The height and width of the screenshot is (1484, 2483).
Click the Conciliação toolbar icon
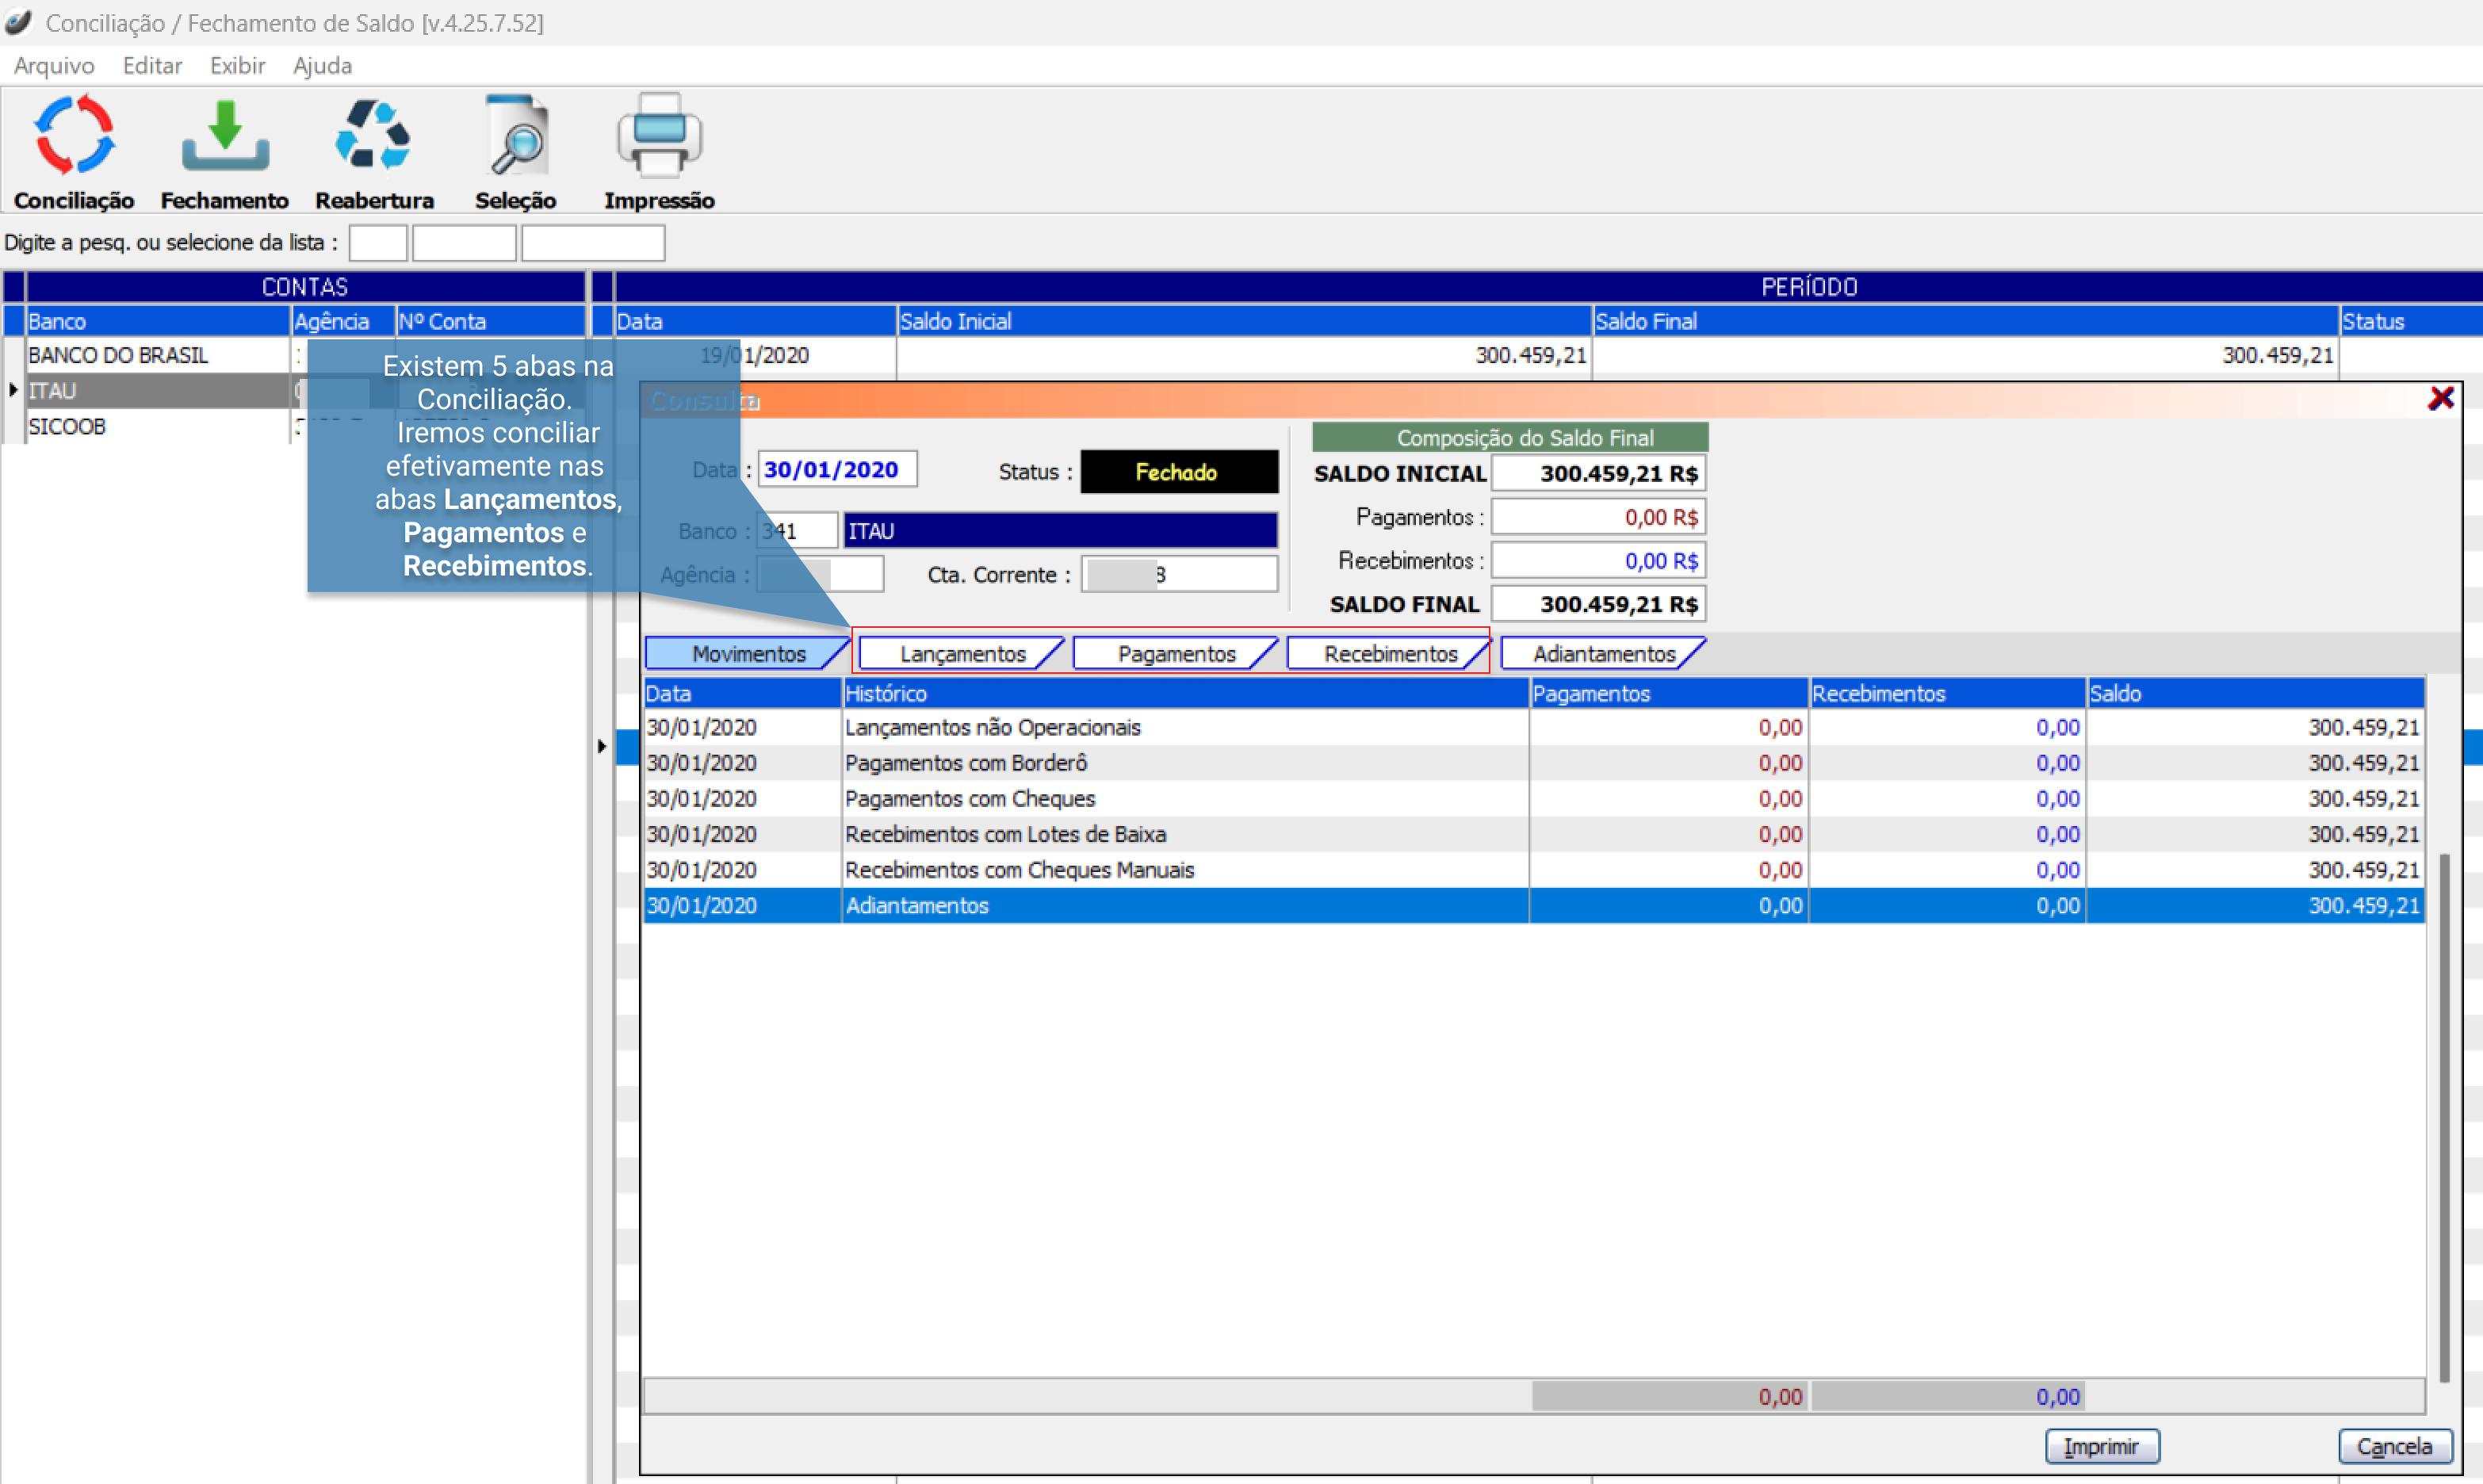(x=74, y=136)
